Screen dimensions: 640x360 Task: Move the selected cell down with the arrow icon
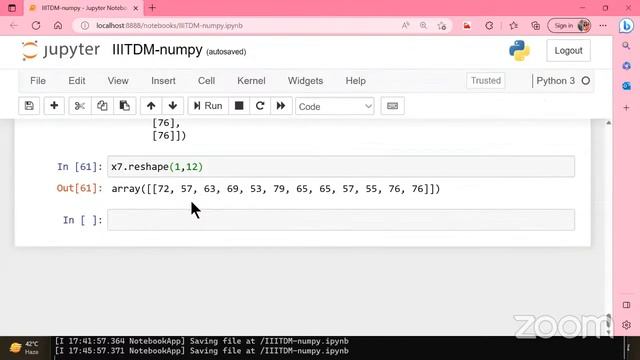173,106
